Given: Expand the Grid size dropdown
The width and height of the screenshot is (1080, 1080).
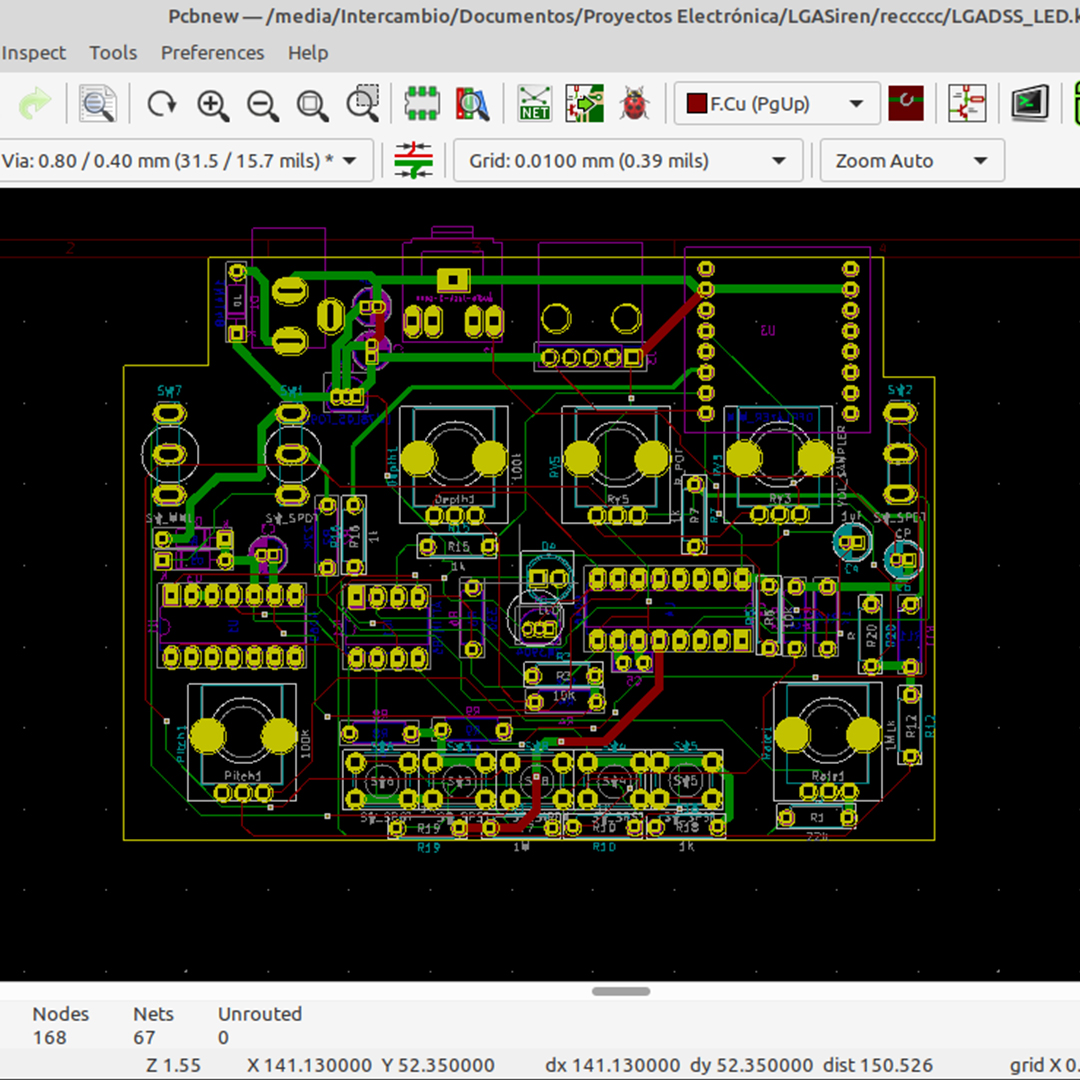Looking at the screenshot, I should 627,161.
